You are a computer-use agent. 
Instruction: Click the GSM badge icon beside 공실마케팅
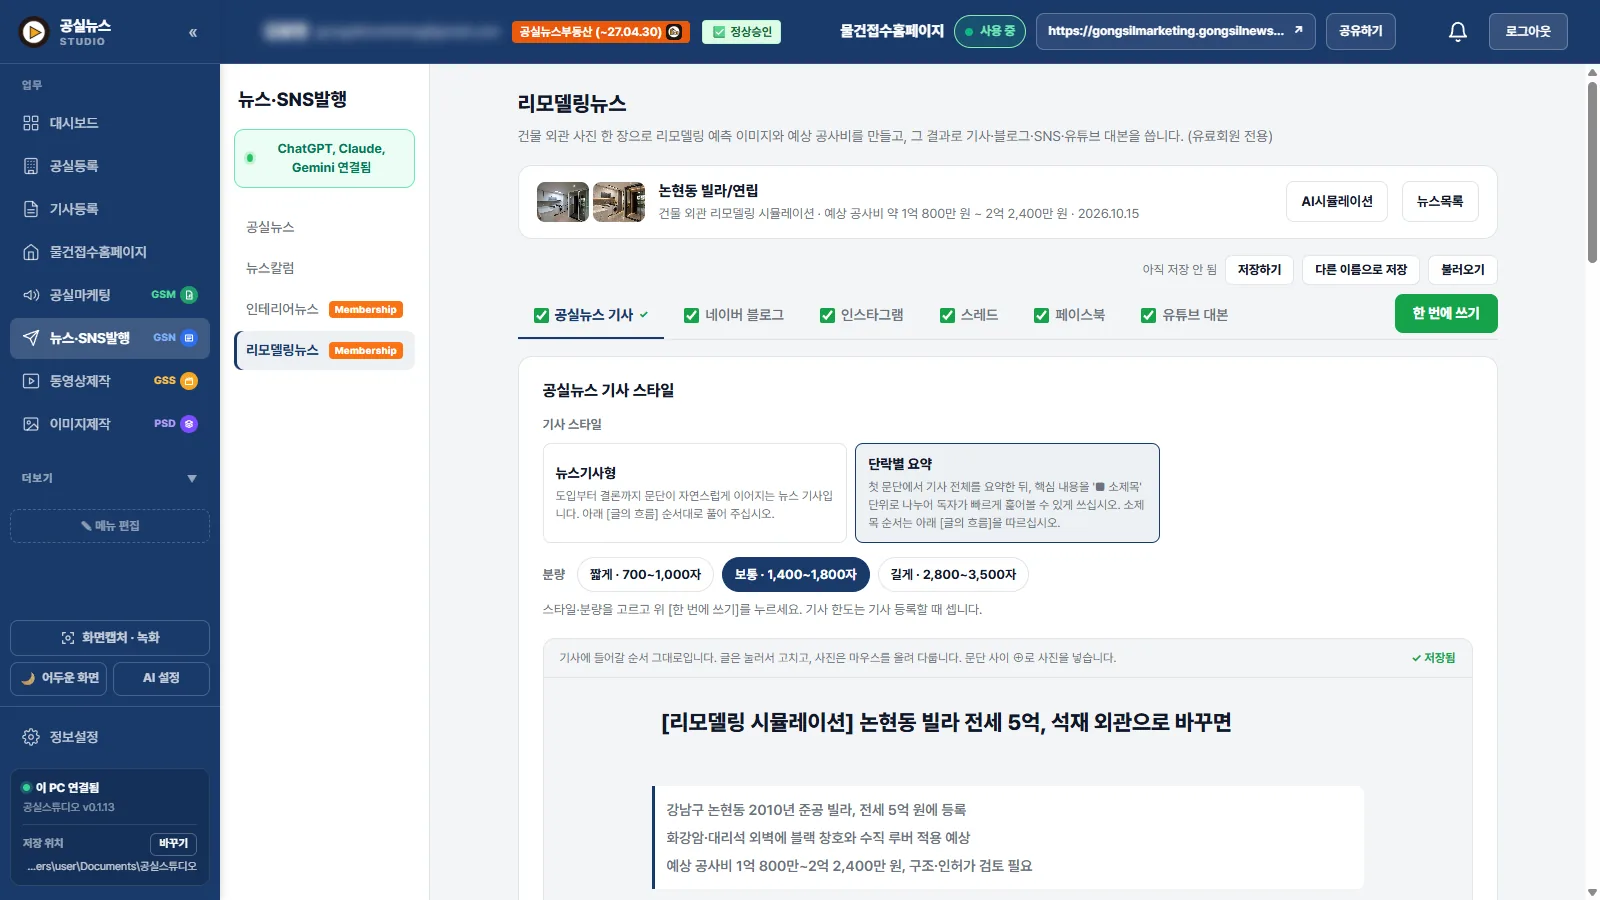tap(189, 295)
